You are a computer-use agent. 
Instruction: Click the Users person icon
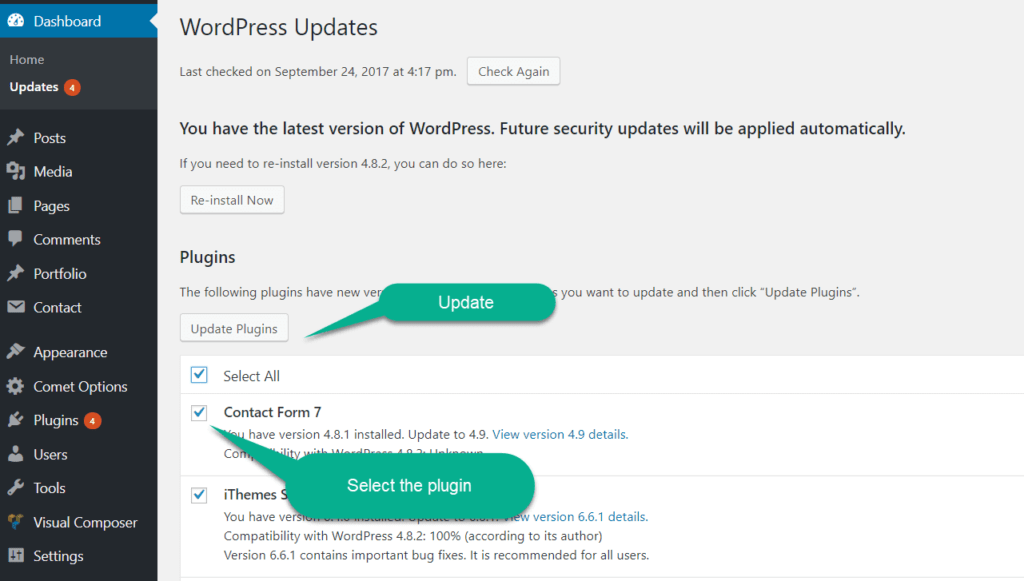click(16, 454)
